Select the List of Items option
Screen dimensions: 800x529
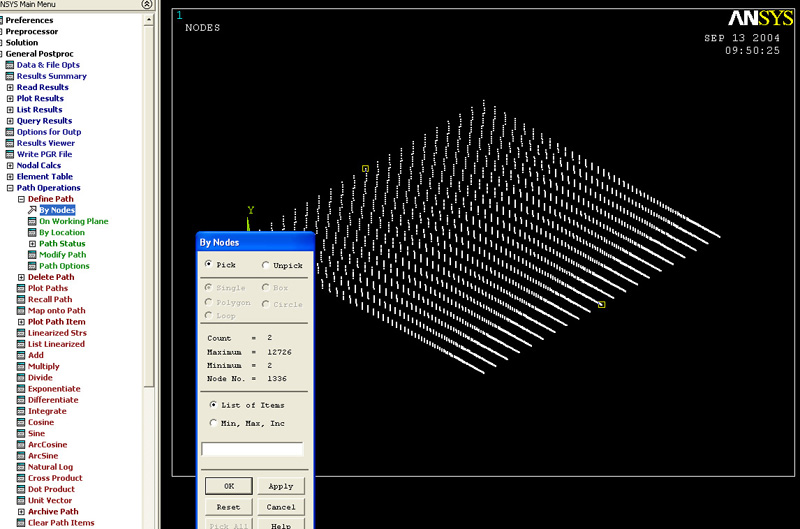tap(213, 405)
